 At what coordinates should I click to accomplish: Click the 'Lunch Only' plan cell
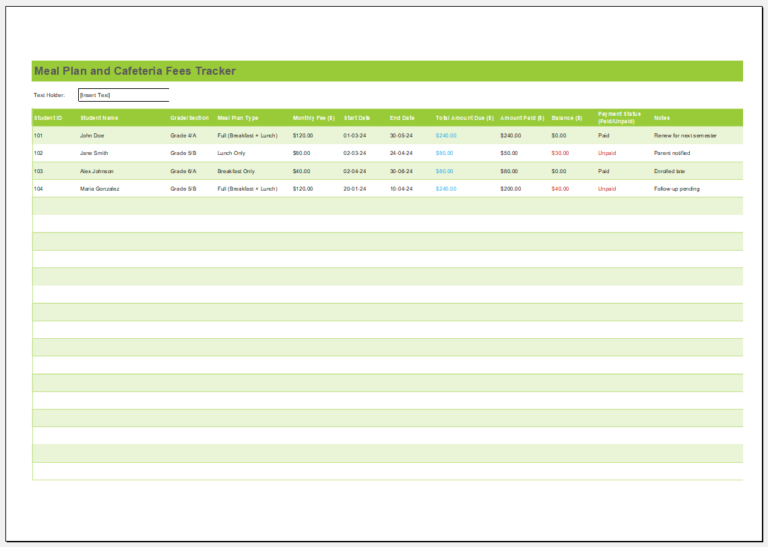click(x=231, y=153)
